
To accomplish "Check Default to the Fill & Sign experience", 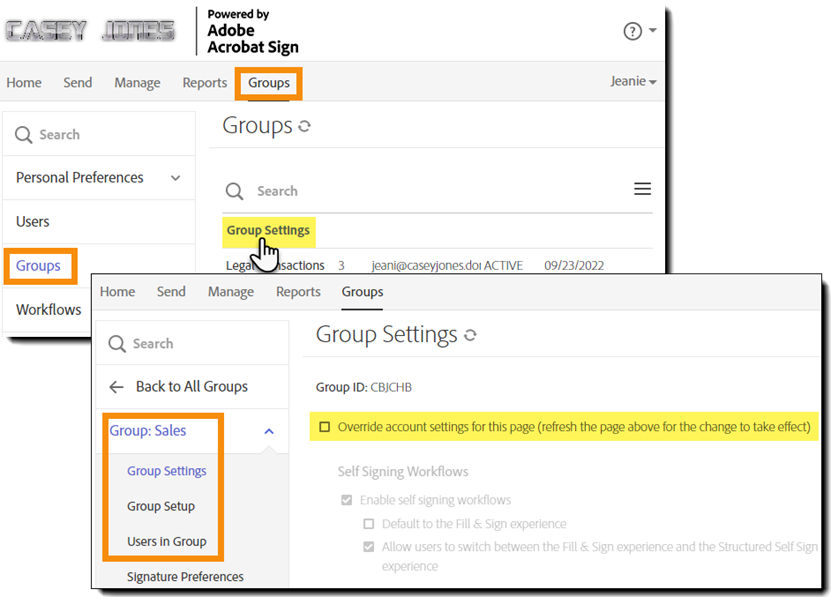I will coord(369,524).
